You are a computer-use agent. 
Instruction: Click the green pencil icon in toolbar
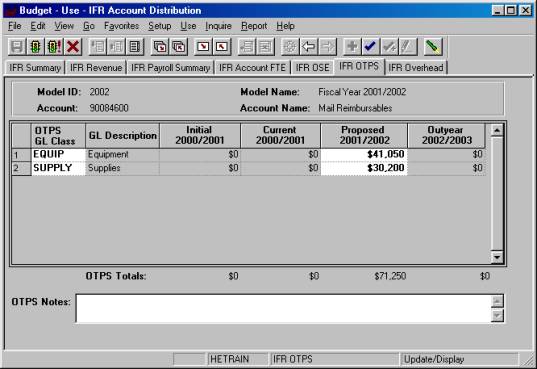tap(433, 46)
